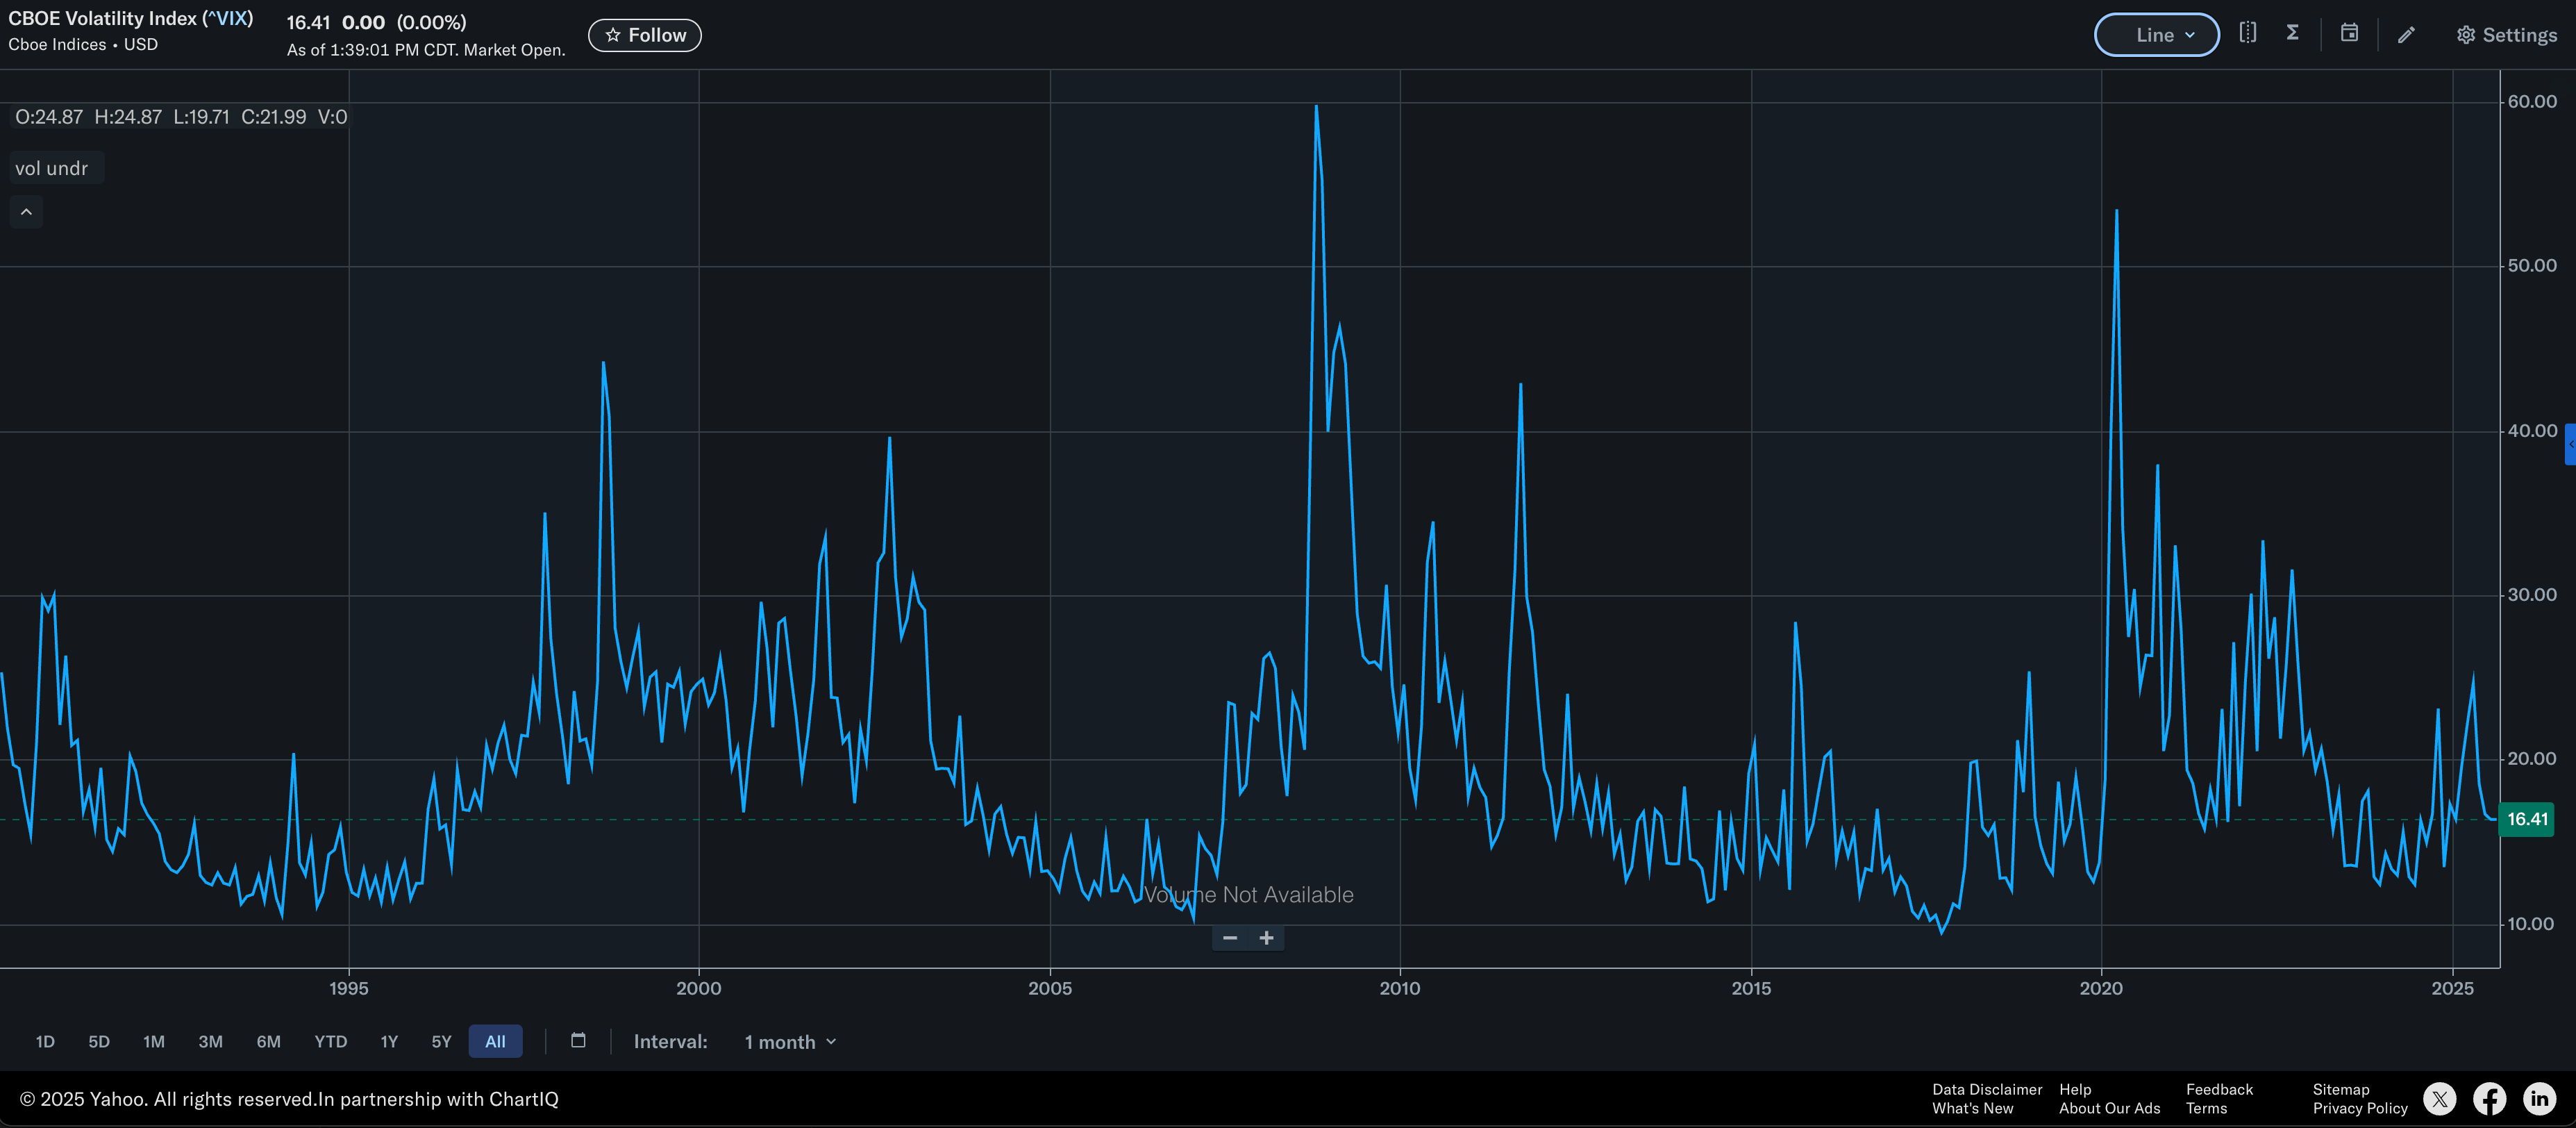Expand the right side panel handle

[2570, 444]
